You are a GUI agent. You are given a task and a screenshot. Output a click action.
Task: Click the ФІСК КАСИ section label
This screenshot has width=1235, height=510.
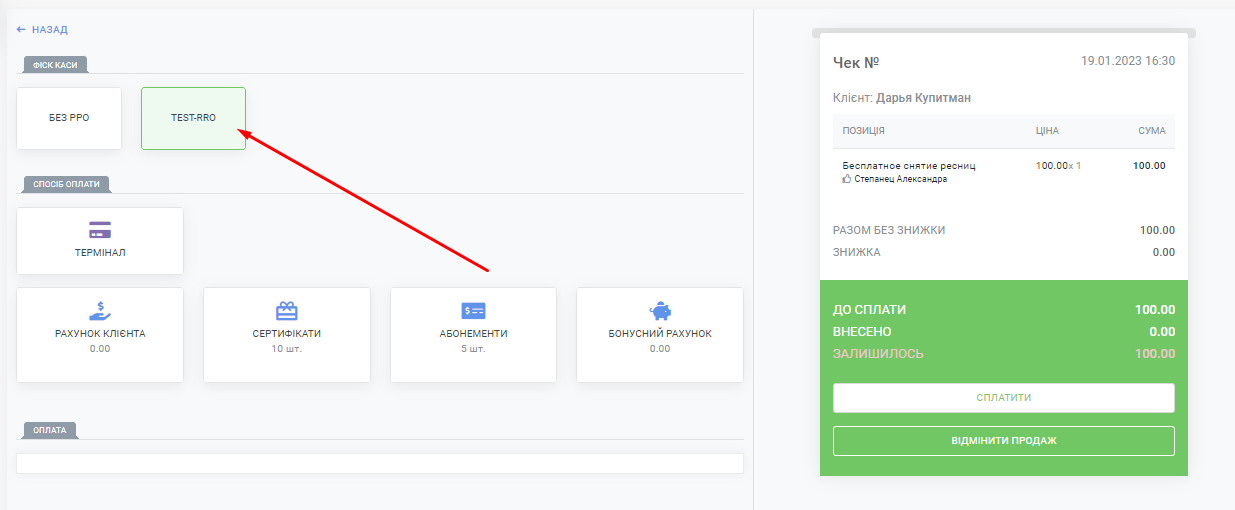point(55,64)
